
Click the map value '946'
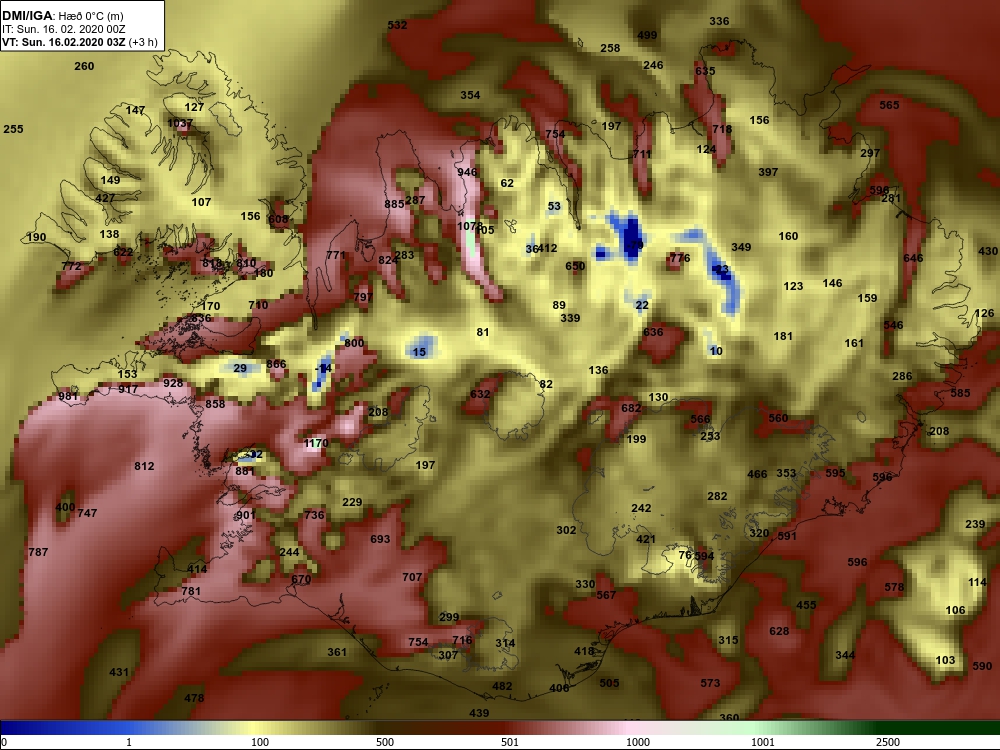tap(467, 172)
